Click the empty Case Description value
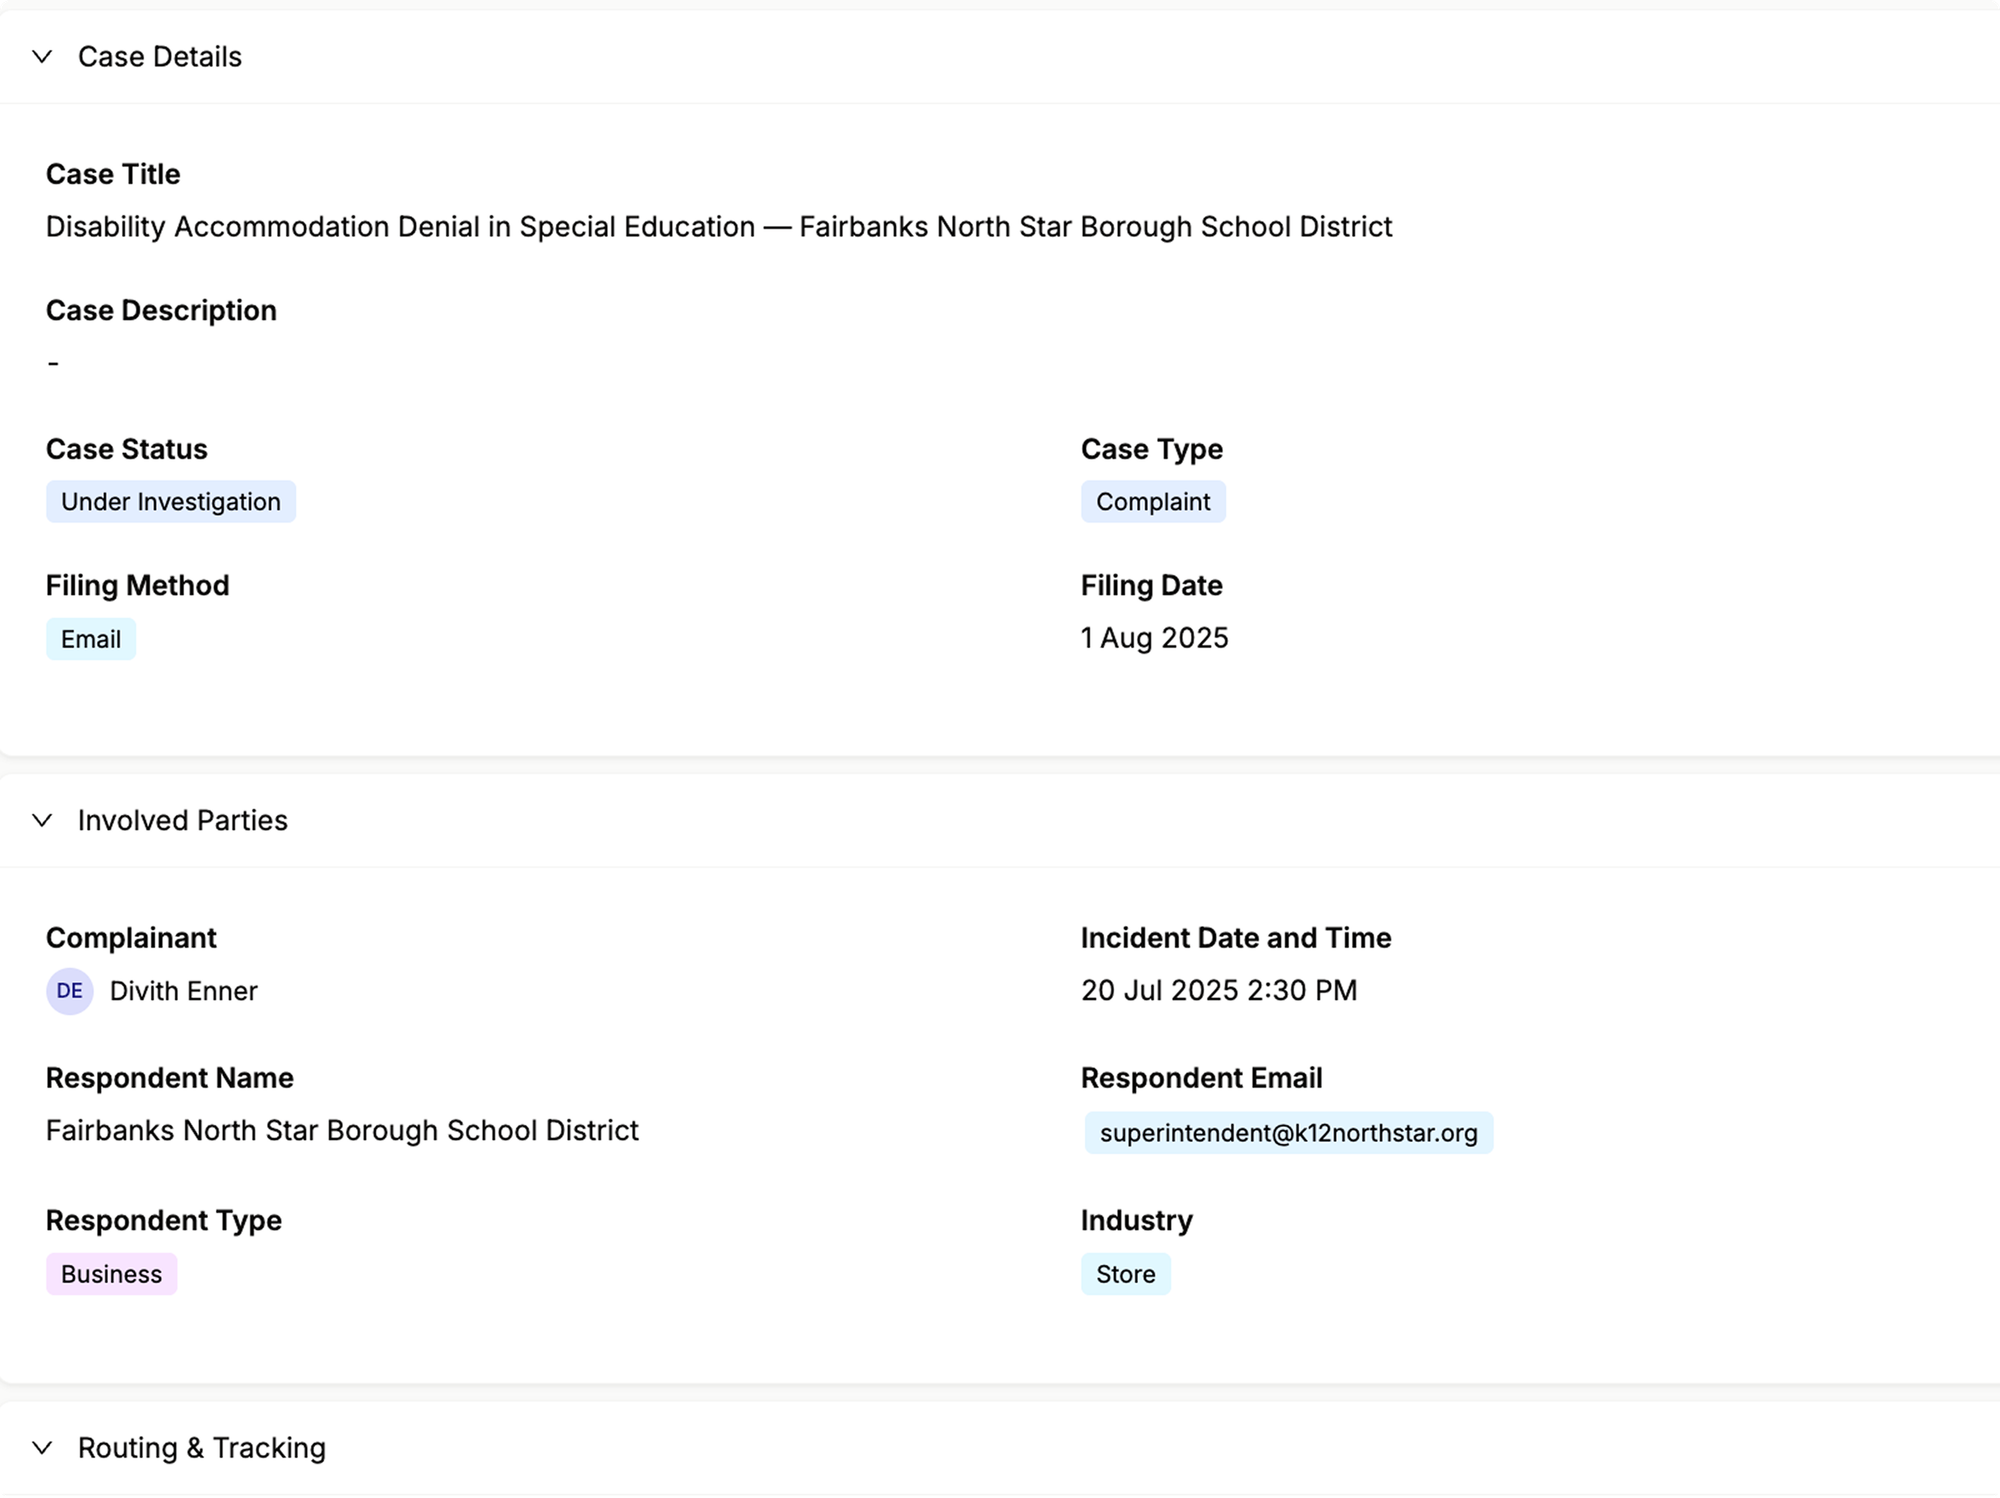This screenshot has width=2000, height=1498. (53, 363)
